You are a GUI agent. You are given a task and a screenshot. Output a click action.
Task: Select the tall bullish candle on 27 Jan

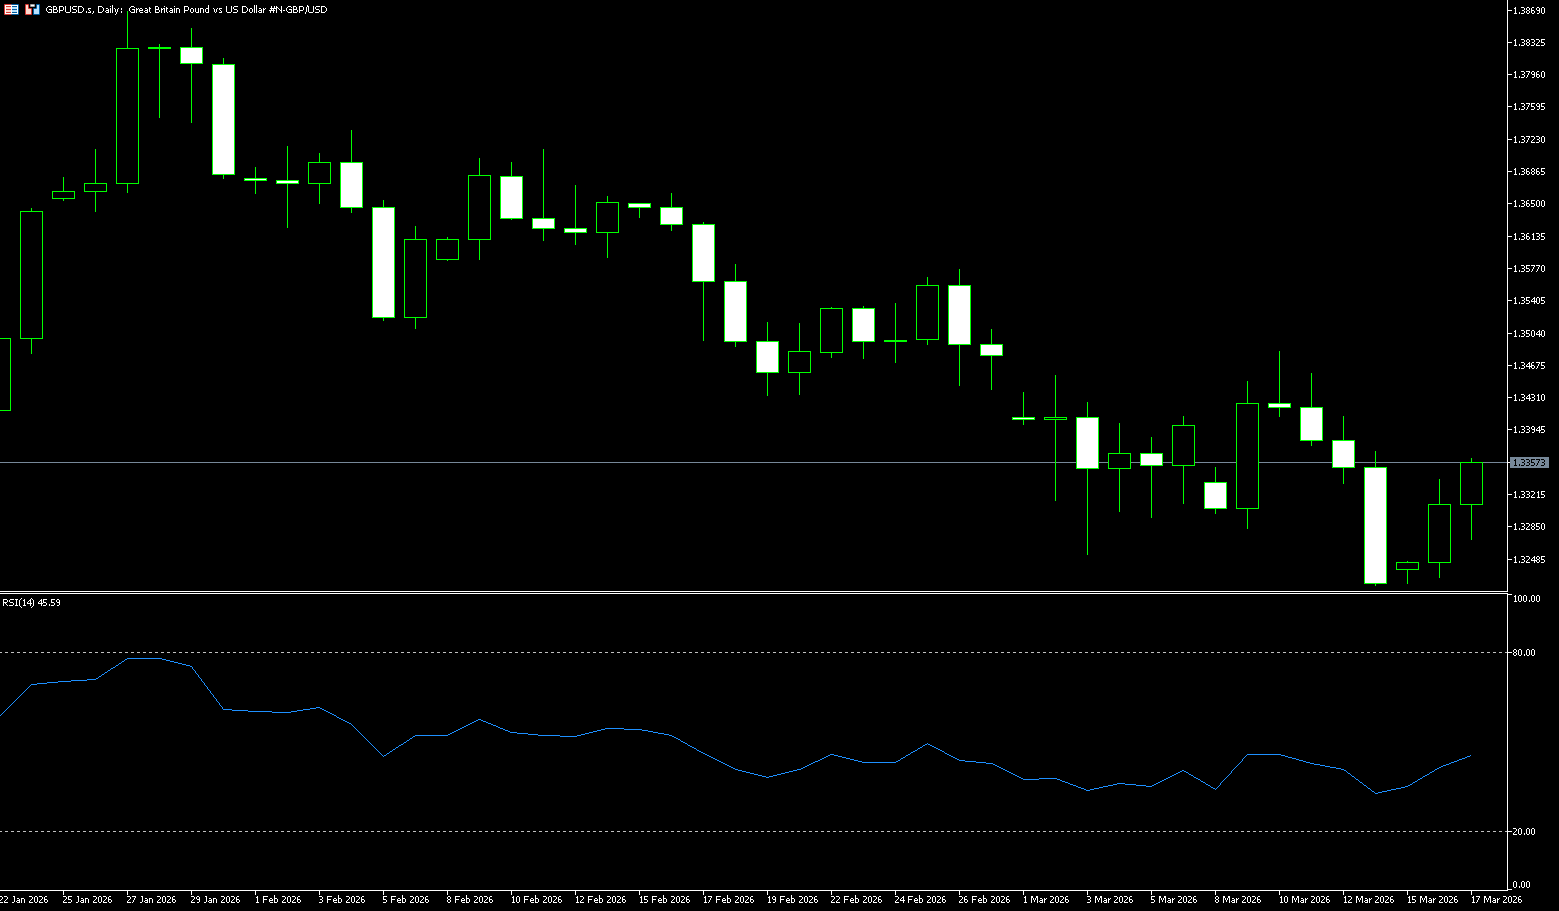[x=127, y=116]
